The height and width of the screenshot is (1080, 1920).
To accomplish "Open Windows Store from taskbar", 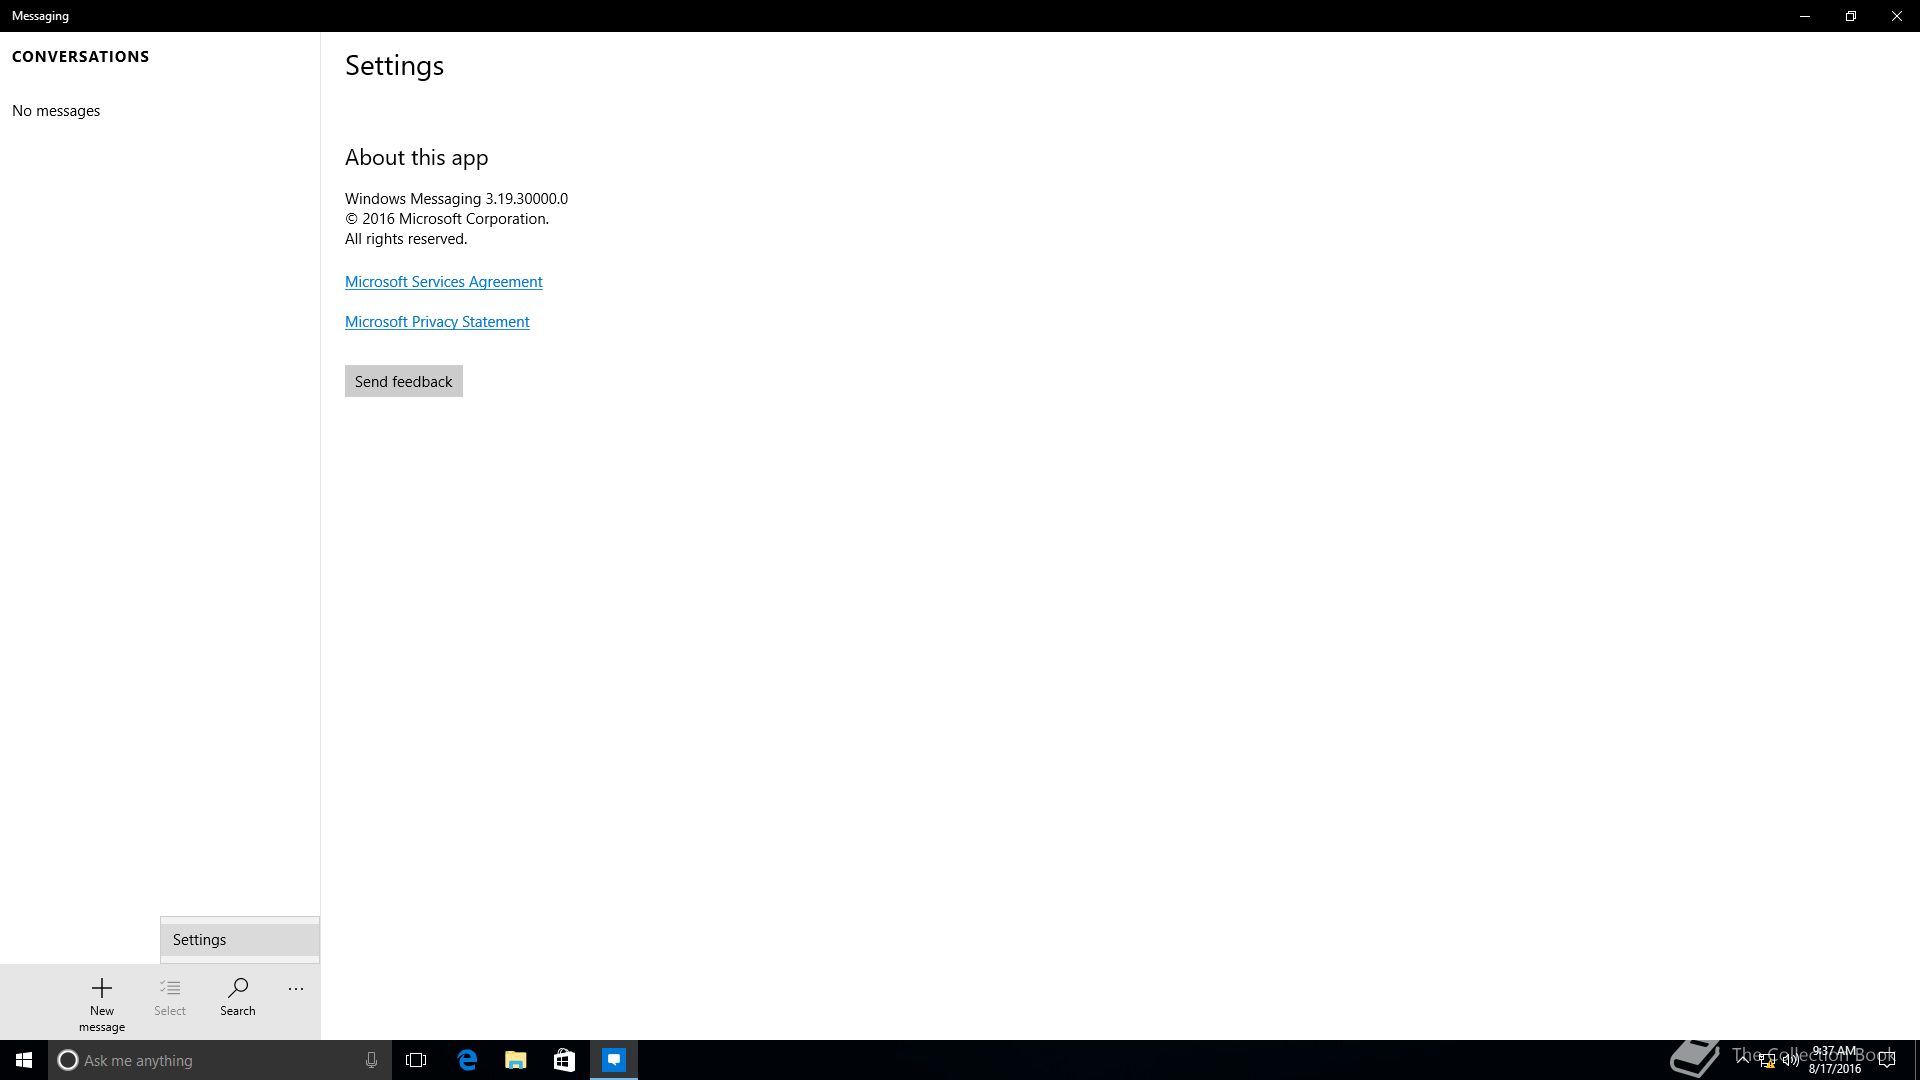I will [564, 1060].
